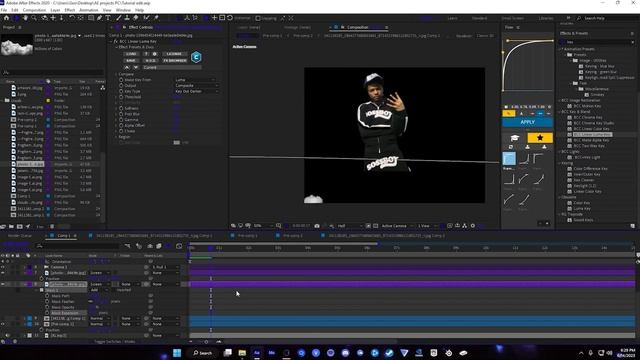Open the Effect menu
The image size is (640, 360).
click(70, 10)
